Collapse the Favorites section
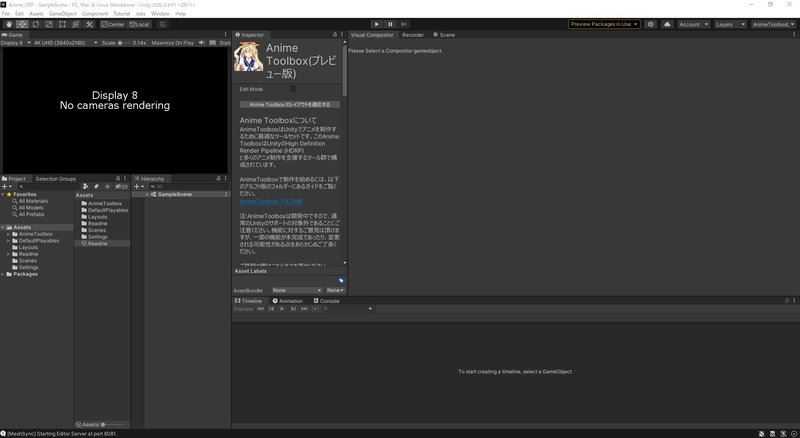Screen dimensions: 800x438 point(3,194)
